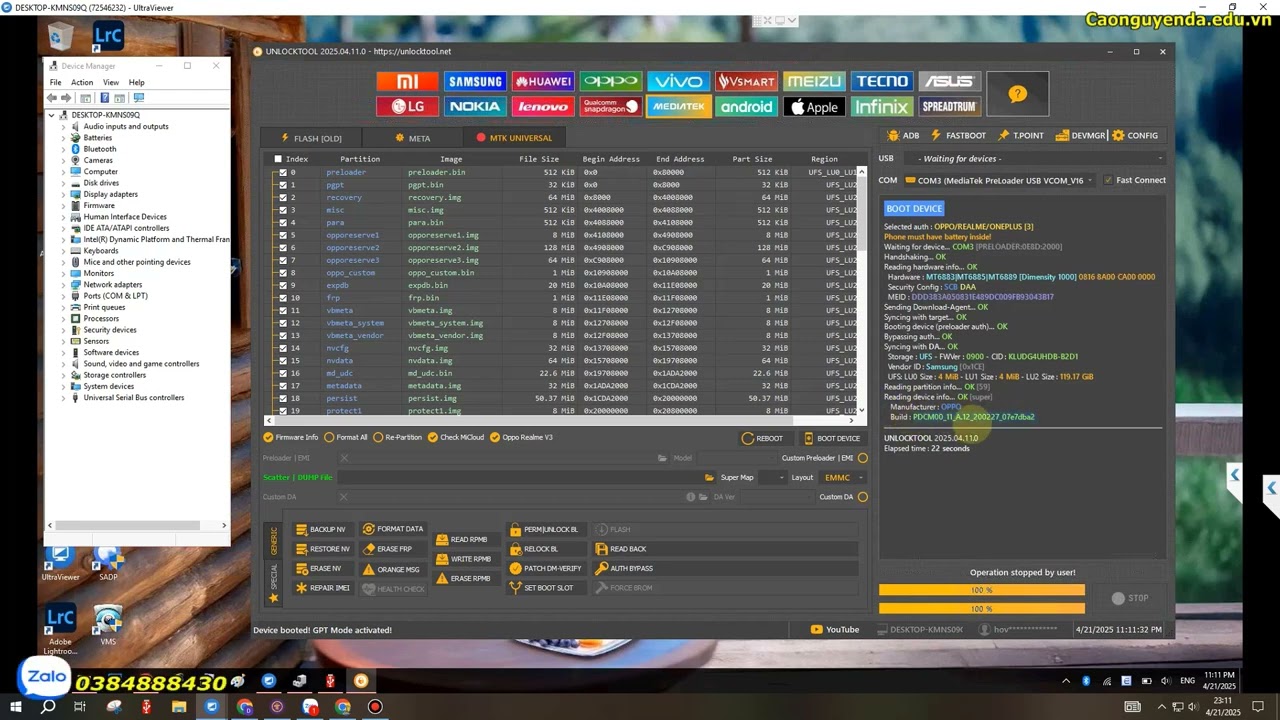Open the yellow question mark help tile
1280x720 pixels.
click(1017, 94)
